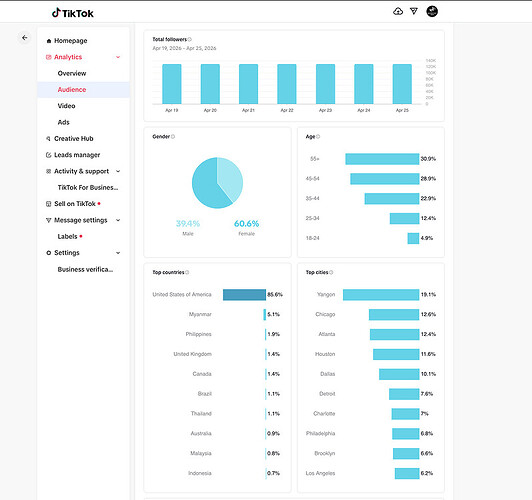This screenshot has height=500, width=532.
Task: Click the Leads manager icon
Action: coord(49,155)
